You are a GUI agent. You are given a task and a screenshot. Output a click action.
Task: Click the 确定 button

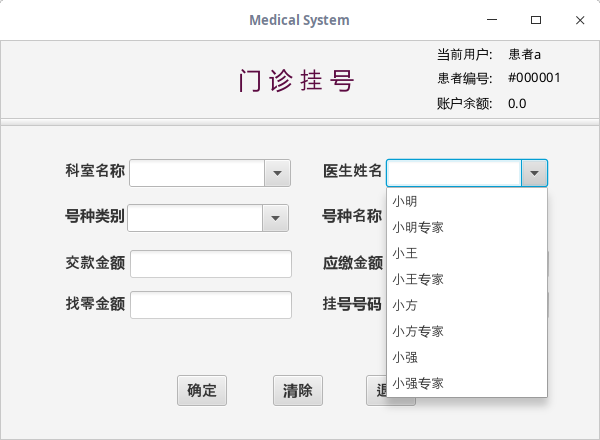click(x=202, y=391)
